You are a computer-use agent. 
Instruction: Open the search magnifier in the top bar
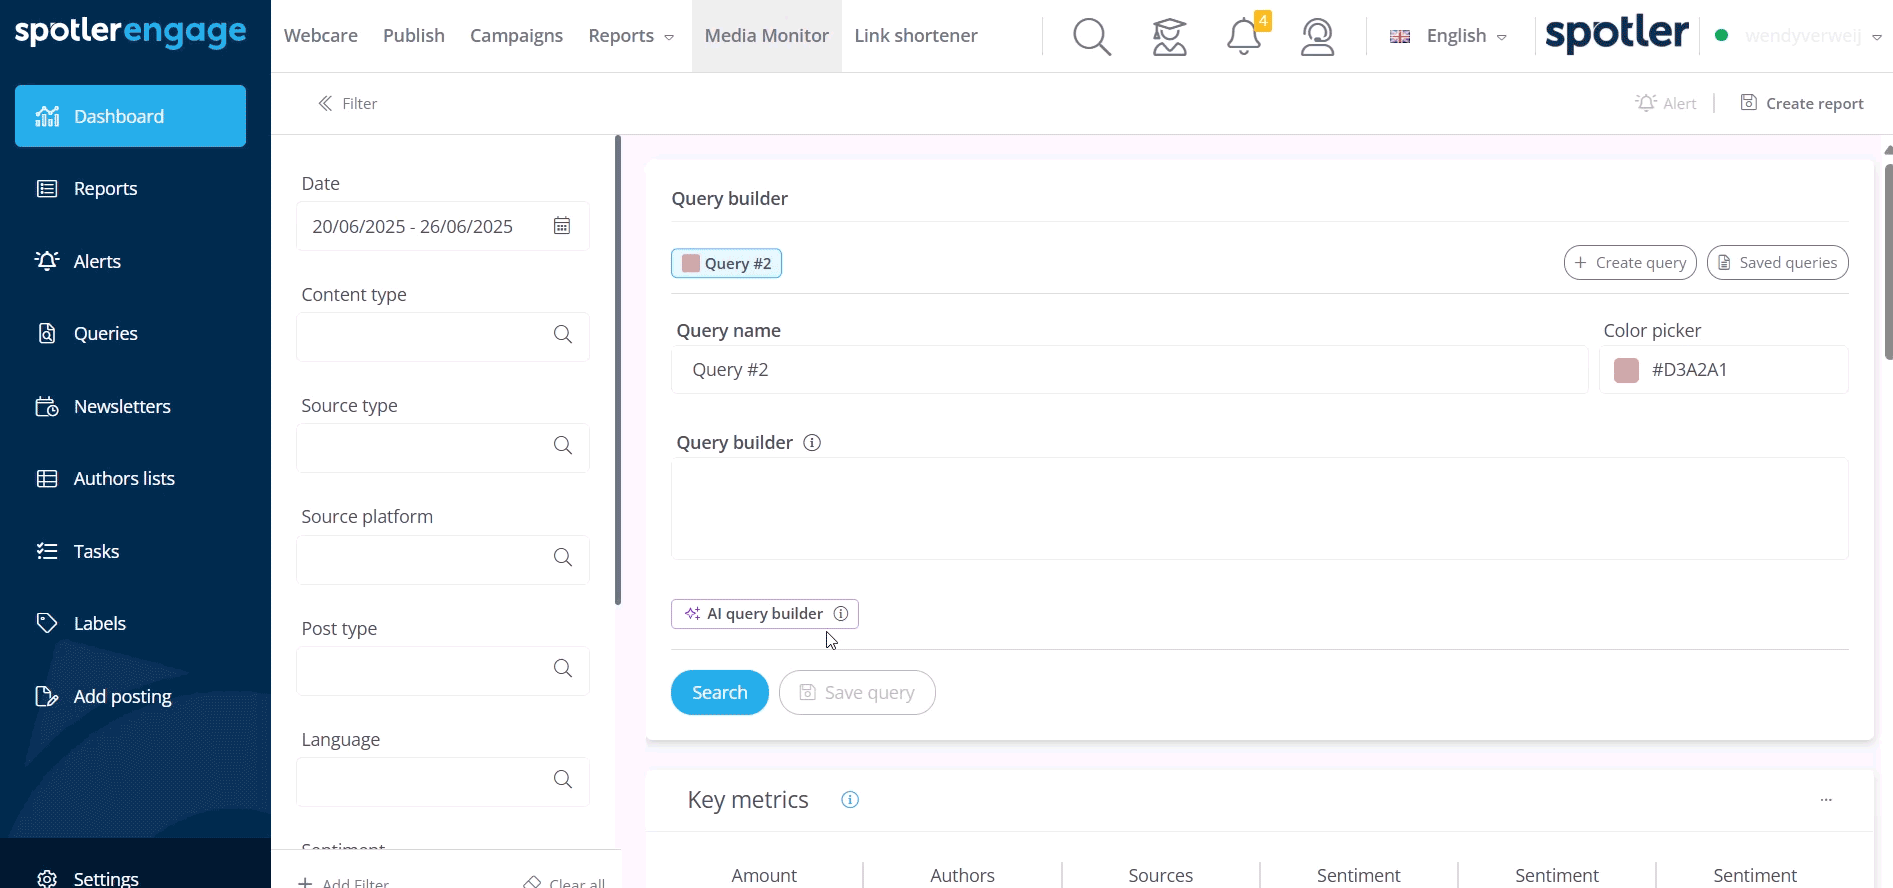tap(1092, 37)
